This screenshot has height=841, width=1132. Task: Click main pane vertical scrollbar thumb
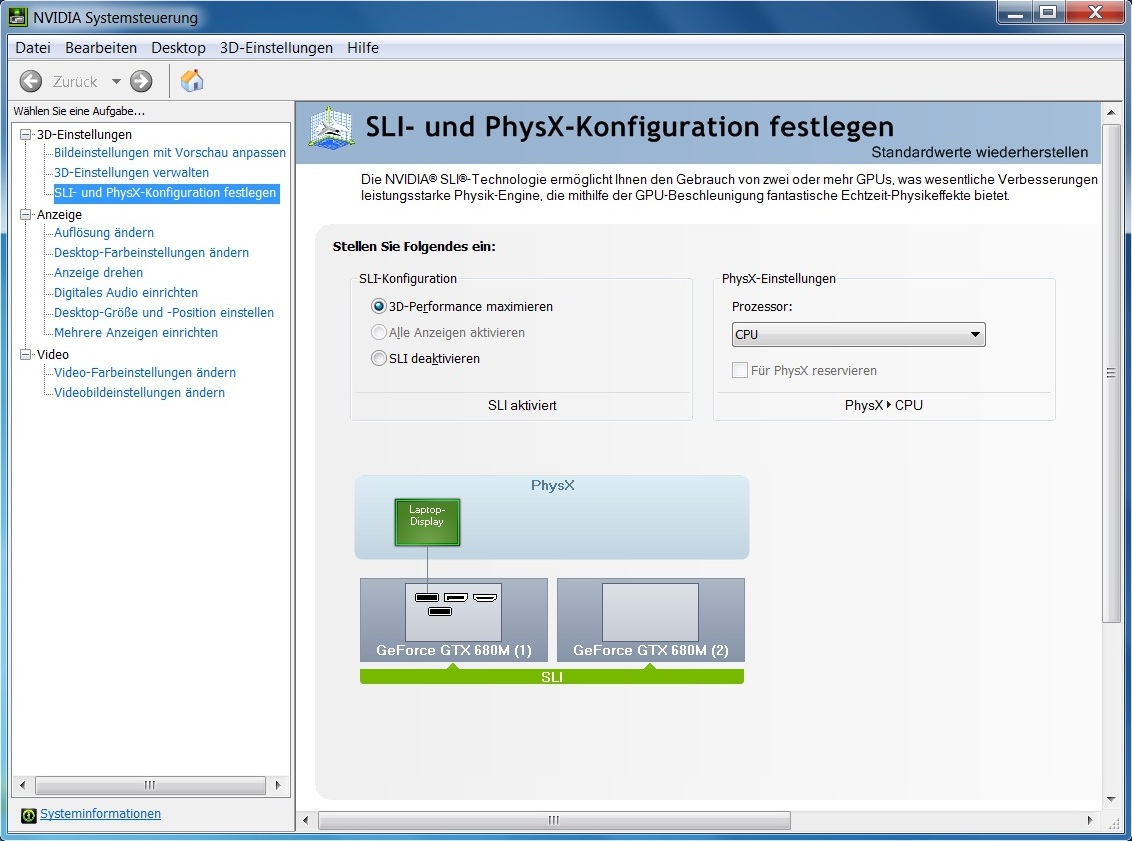[x=1112, y=372]
